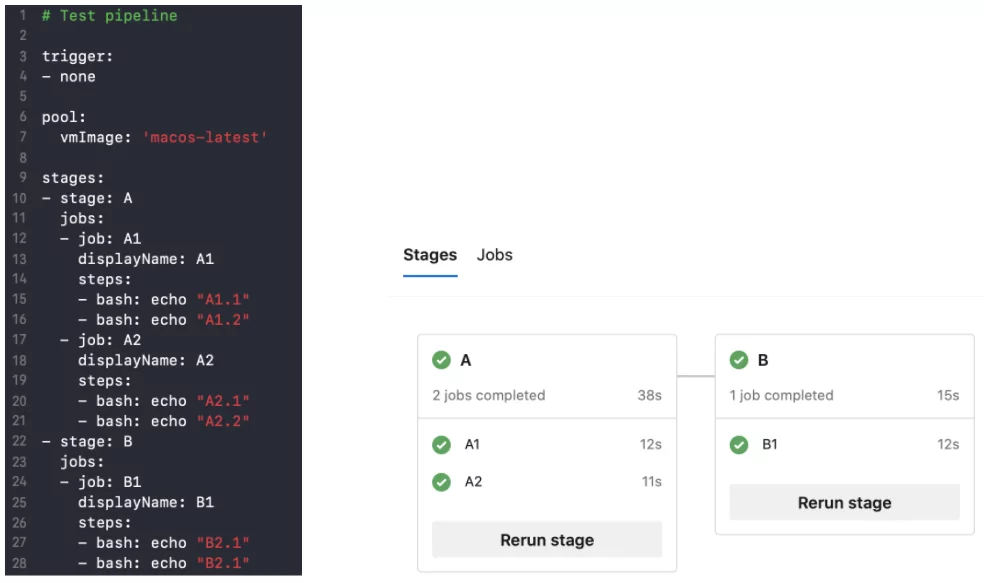Click the "A2.1" echo string
Image resolution: width=984 pixels, height=583 pixels.
pyautogui.click(x=223, y=401)
